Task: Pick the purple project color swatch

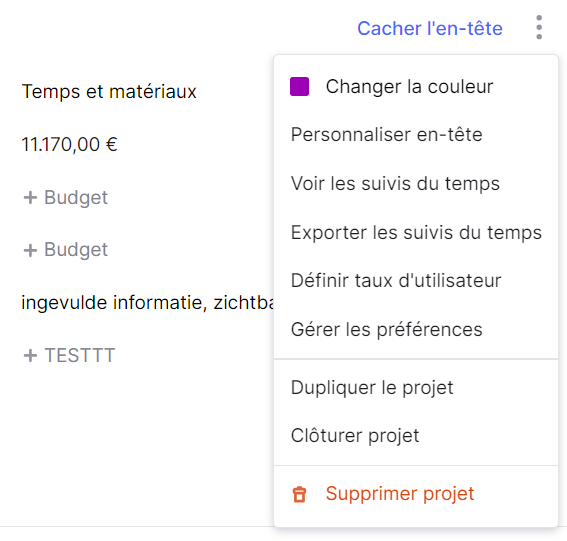Action: 299,86
